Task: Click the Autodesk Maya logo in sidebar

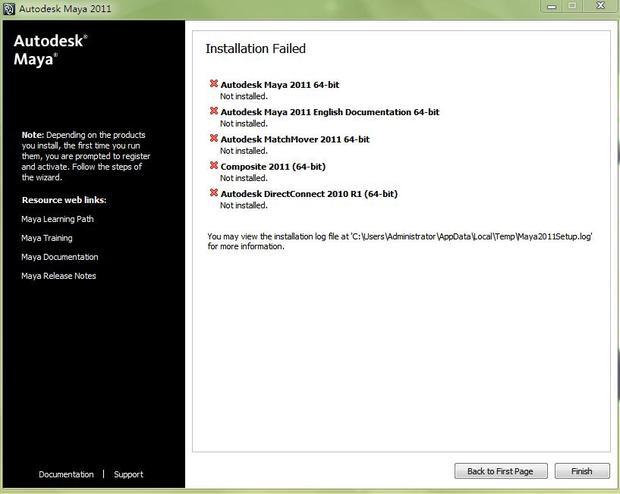Action: coord(50,49)
